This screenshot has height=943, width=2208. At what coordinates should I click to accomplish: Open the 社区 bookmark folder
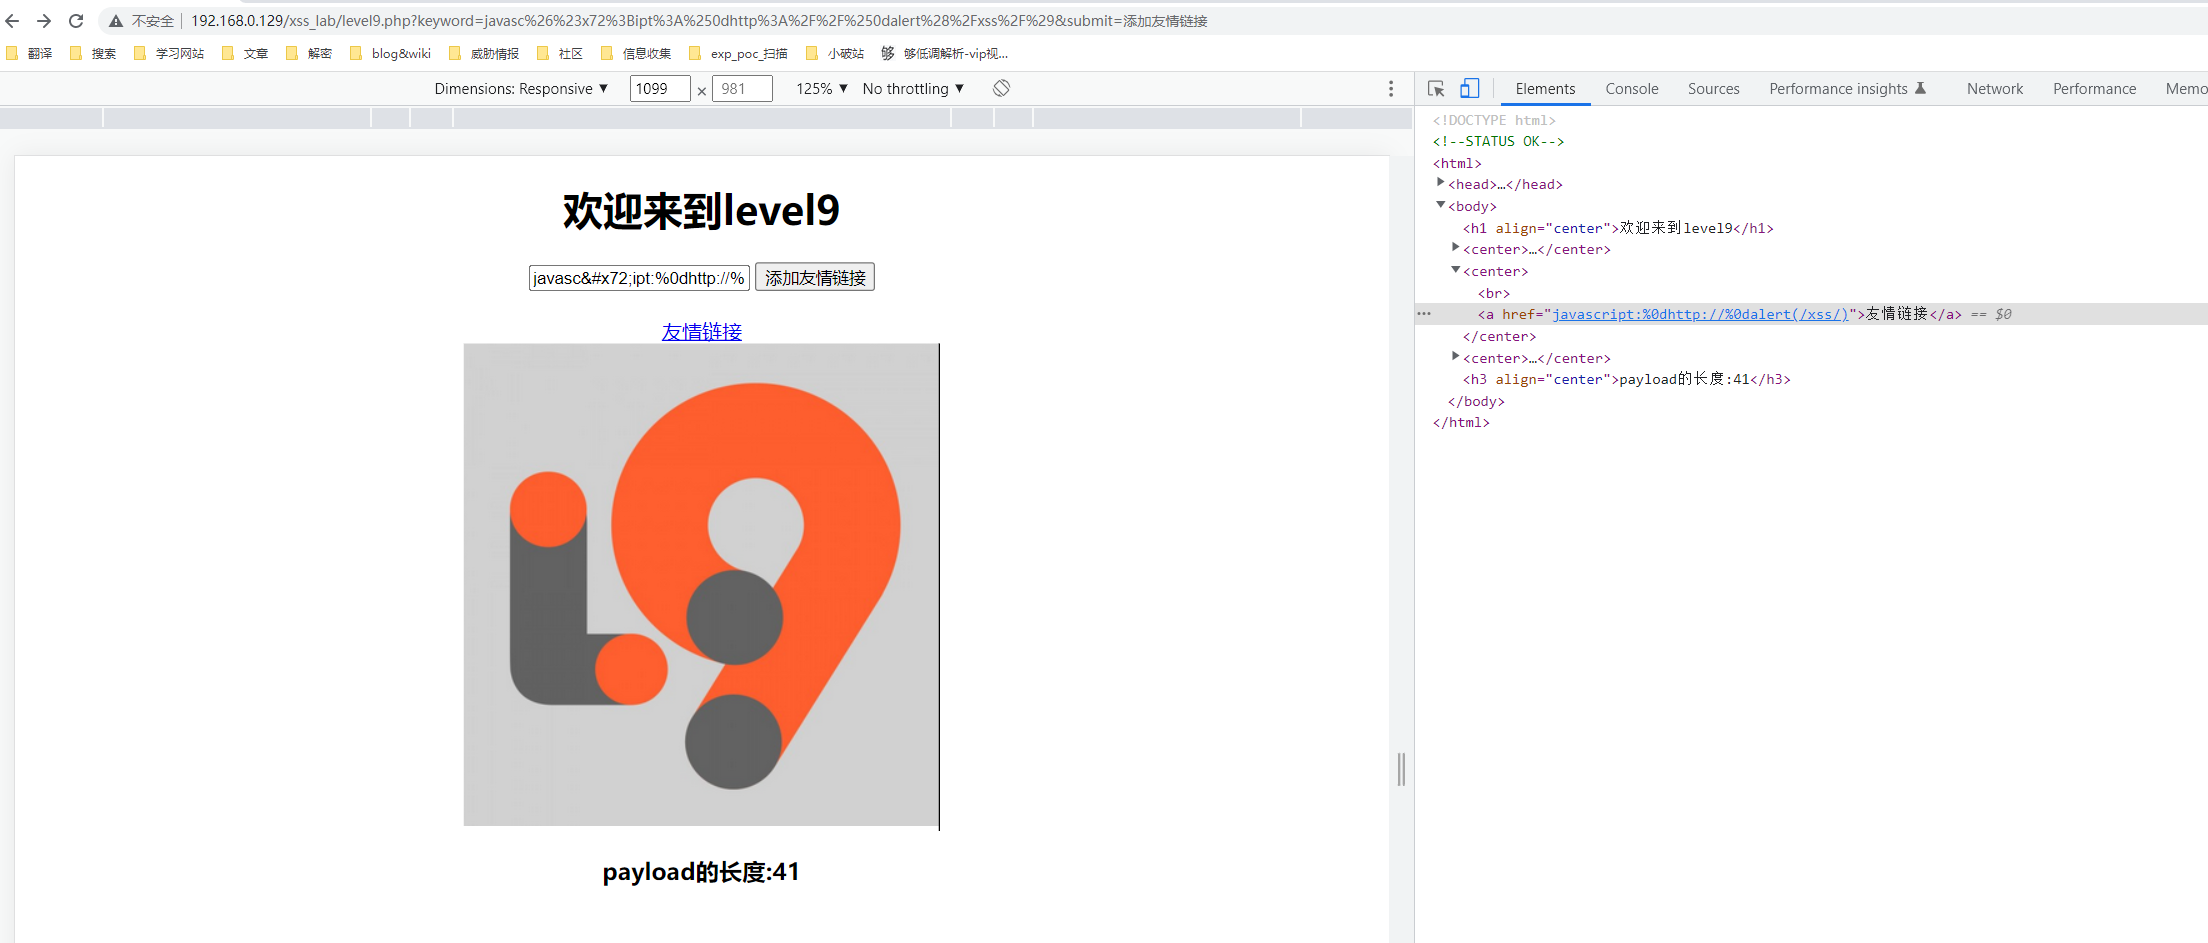pos(560,53)
